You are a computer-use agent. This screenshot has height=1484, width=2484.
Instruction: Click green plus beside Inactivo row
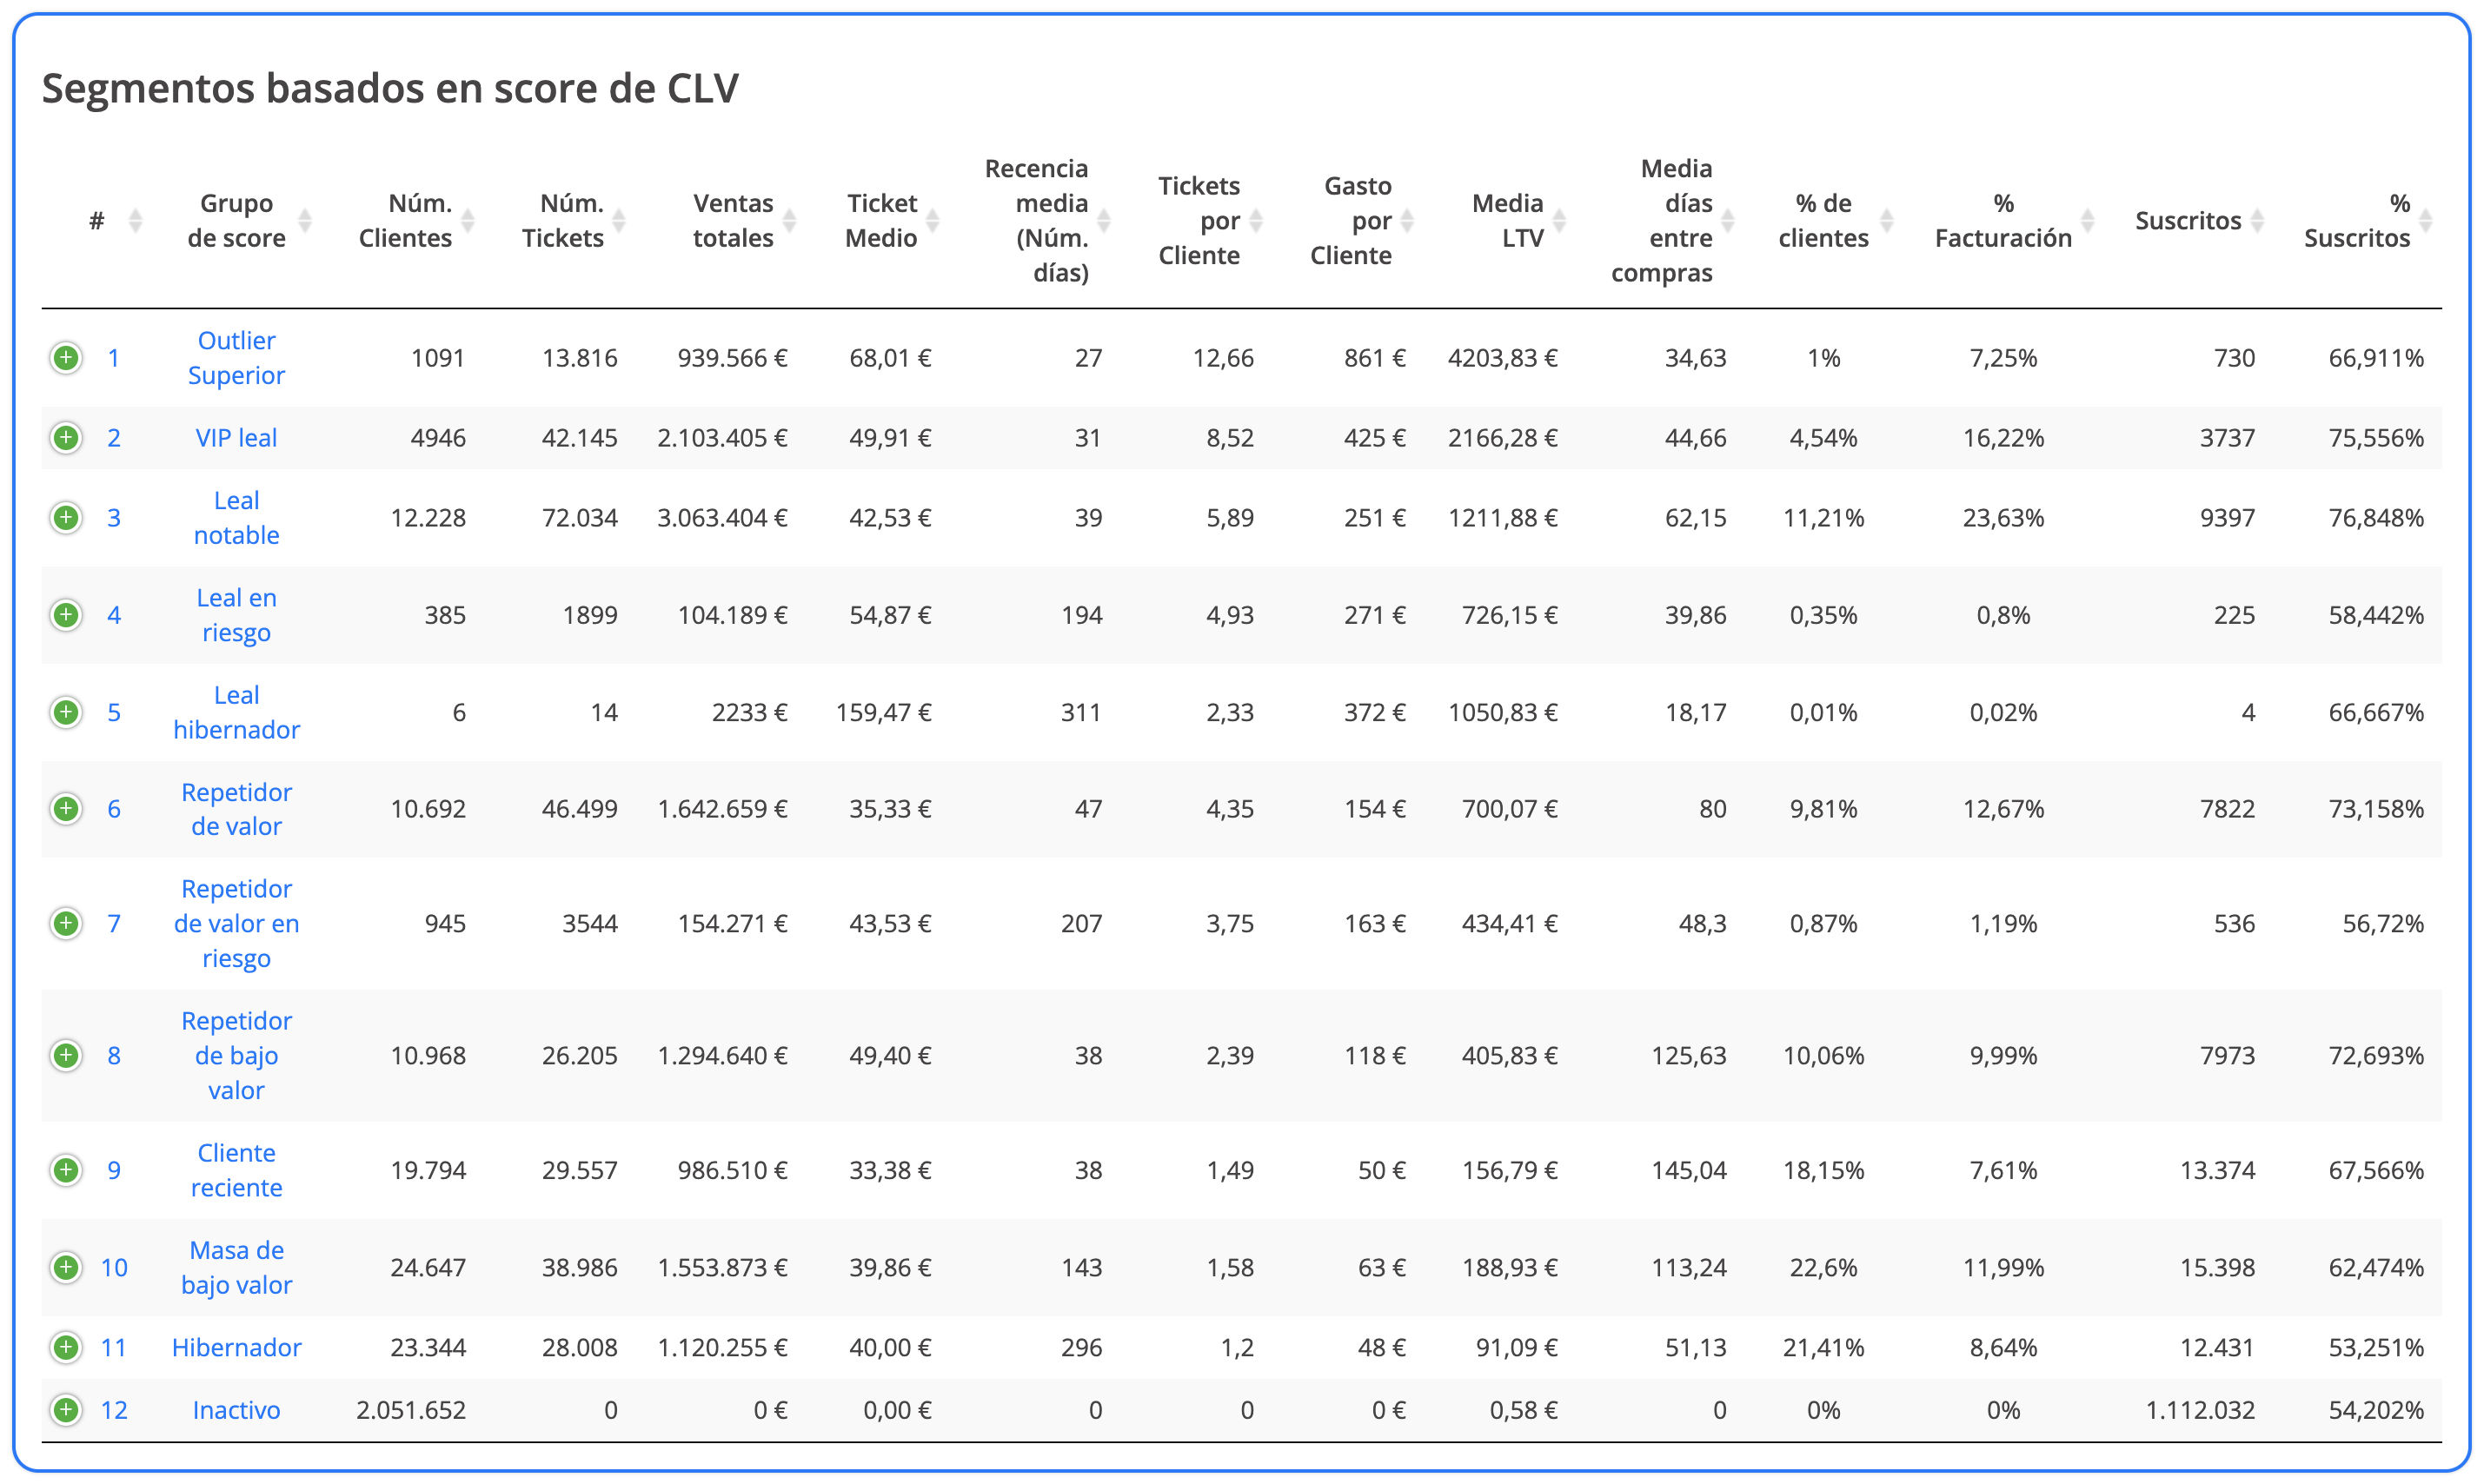pos(66,1410)
